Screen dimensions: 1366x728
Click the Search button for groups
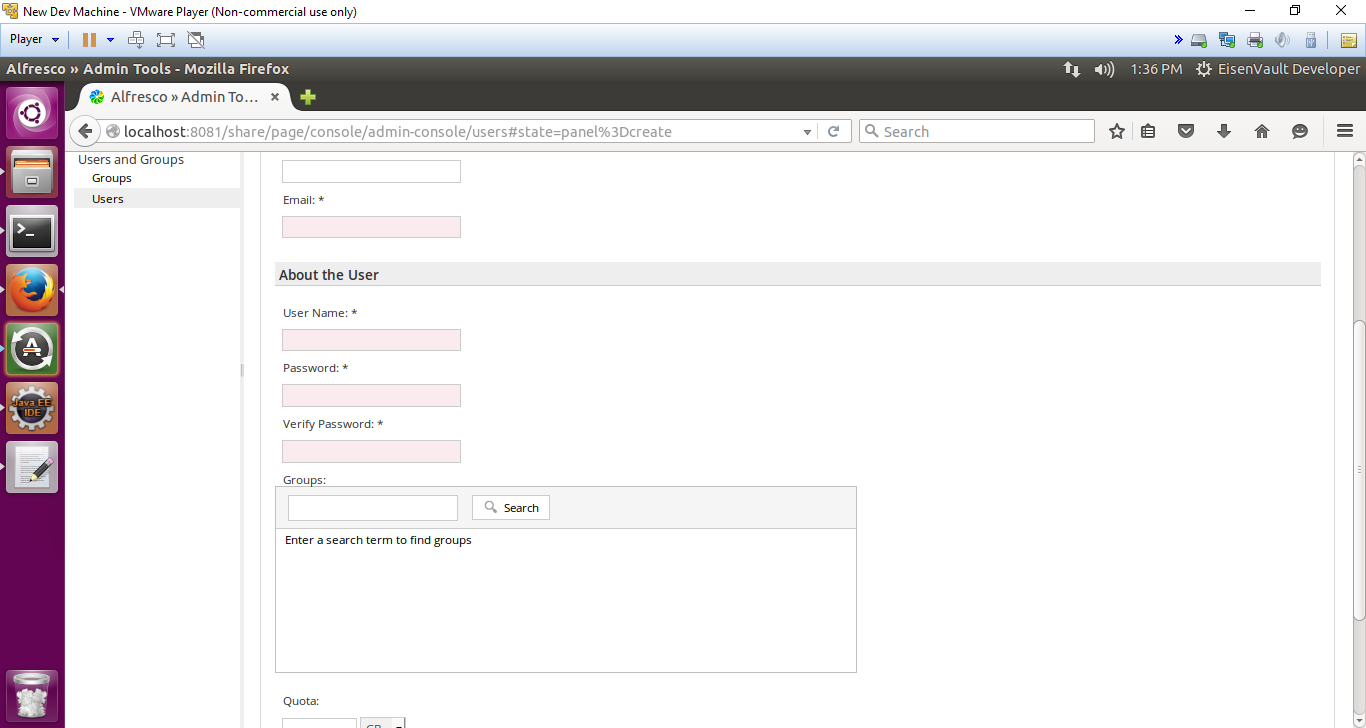511,508
